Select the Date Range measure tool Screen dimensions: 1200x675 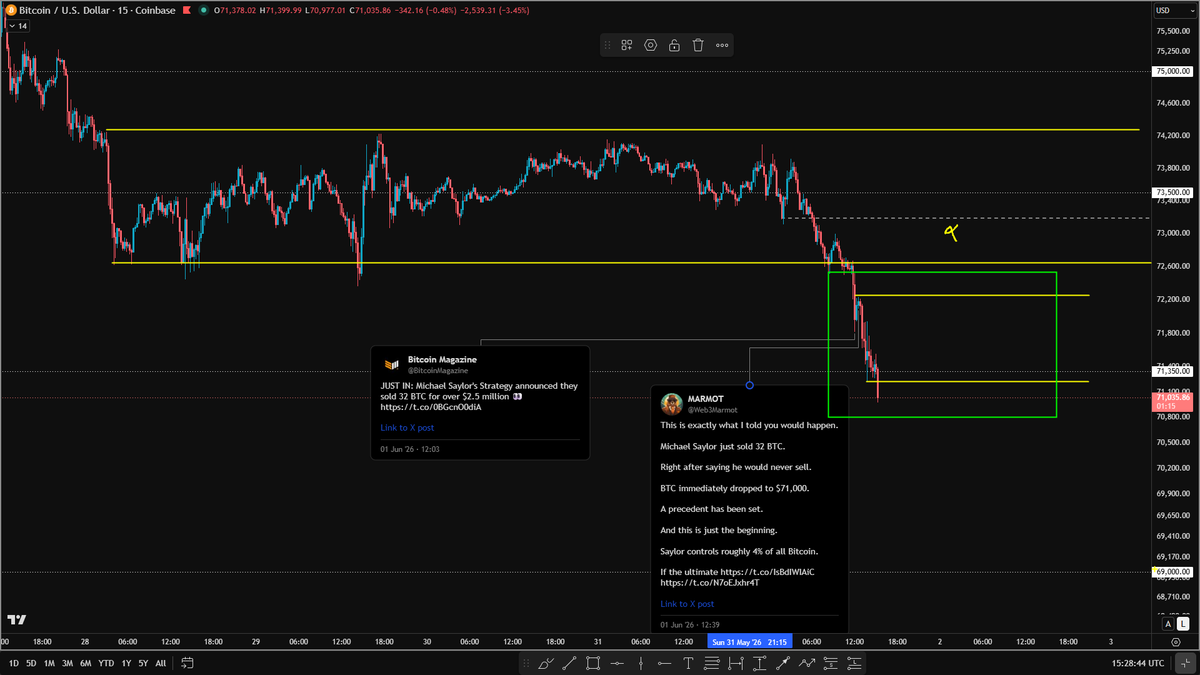coord(736,663)
